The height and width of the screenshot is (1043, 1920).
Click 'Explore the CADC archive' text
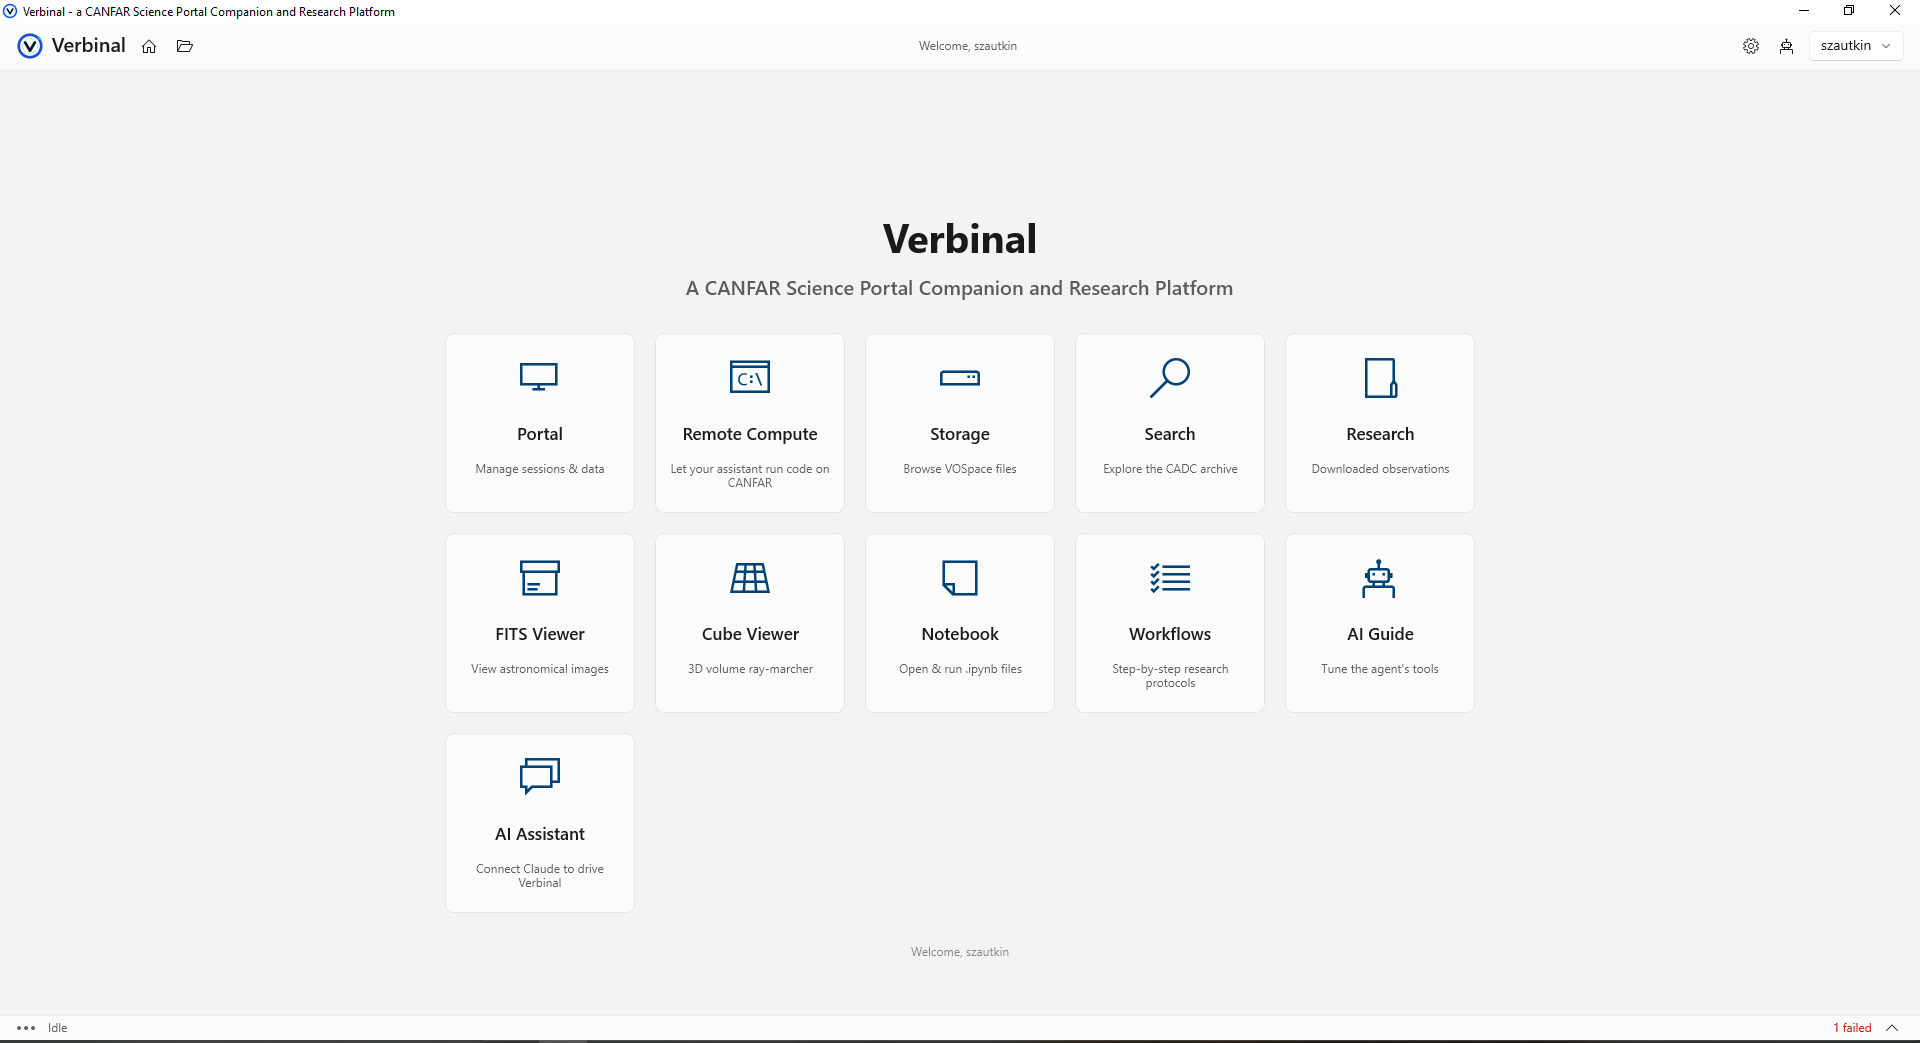pos(1170,469)
